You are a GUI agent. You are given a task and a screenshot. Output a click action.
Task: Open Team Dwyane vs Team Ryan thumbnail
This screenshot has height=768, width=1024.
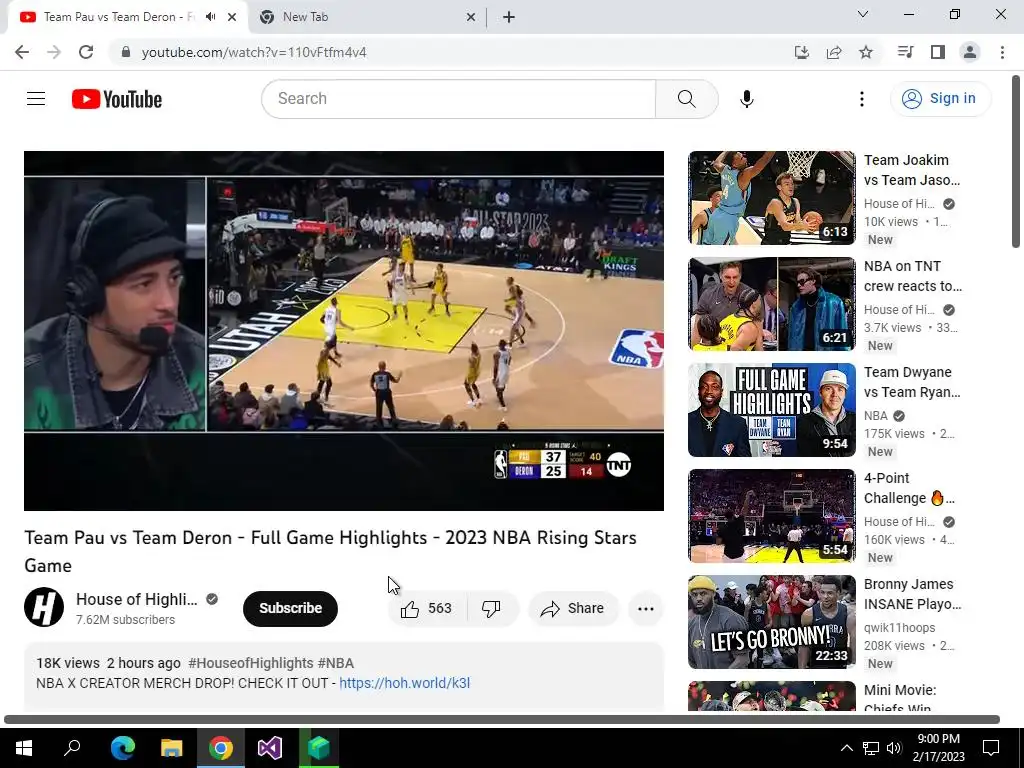771,409
